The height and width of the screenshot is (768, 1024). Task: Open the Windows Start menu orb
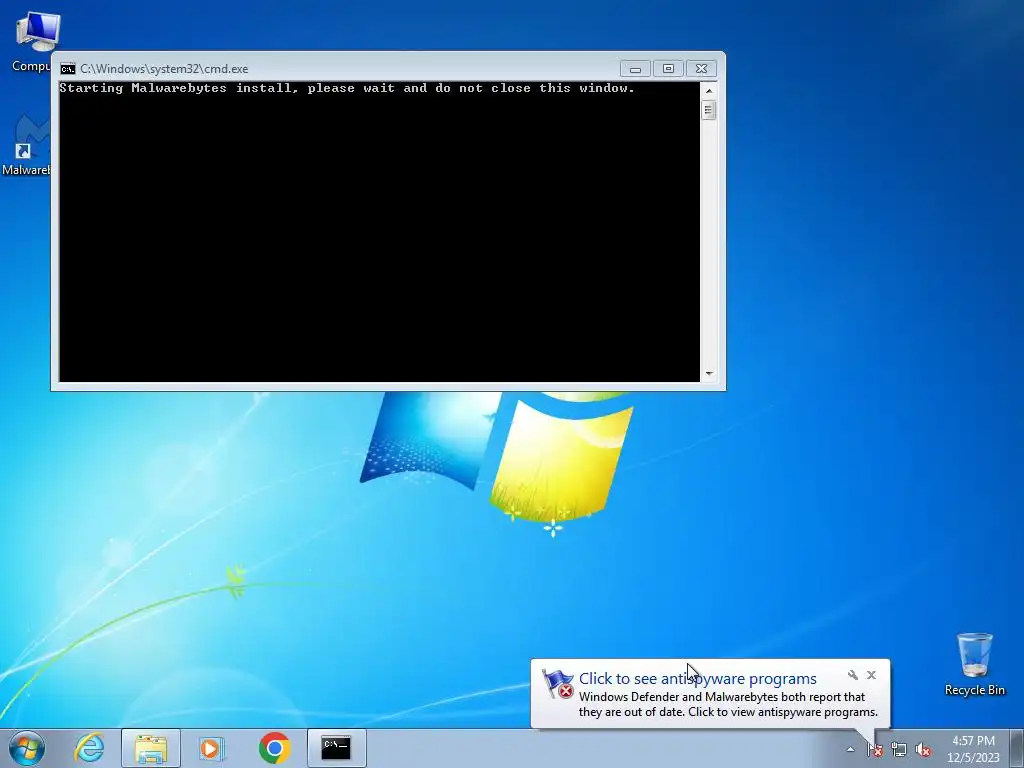tap(27, 748)
